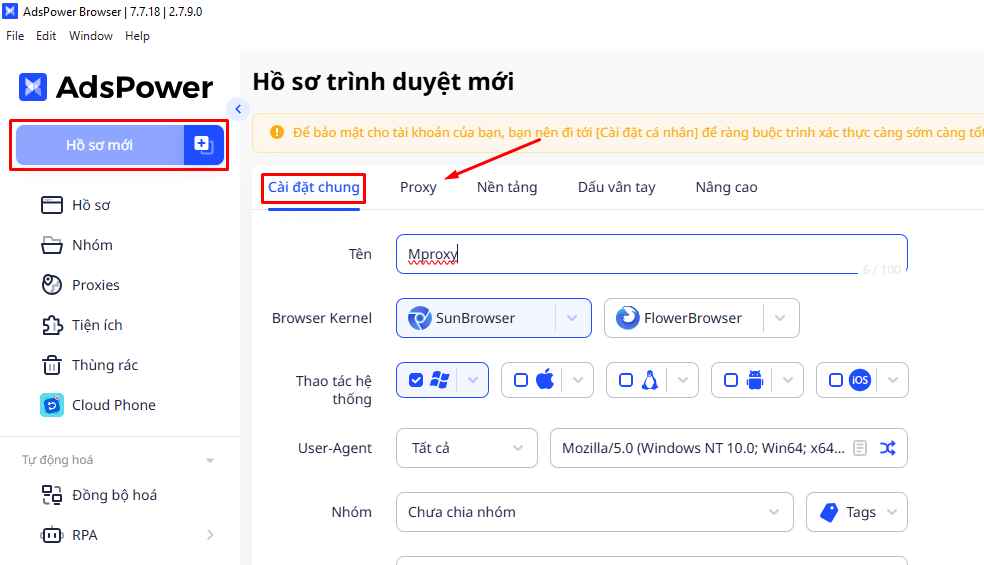
Task: Open the Đồng bộ hoá synchronizer
Action: tap(114, 495)
